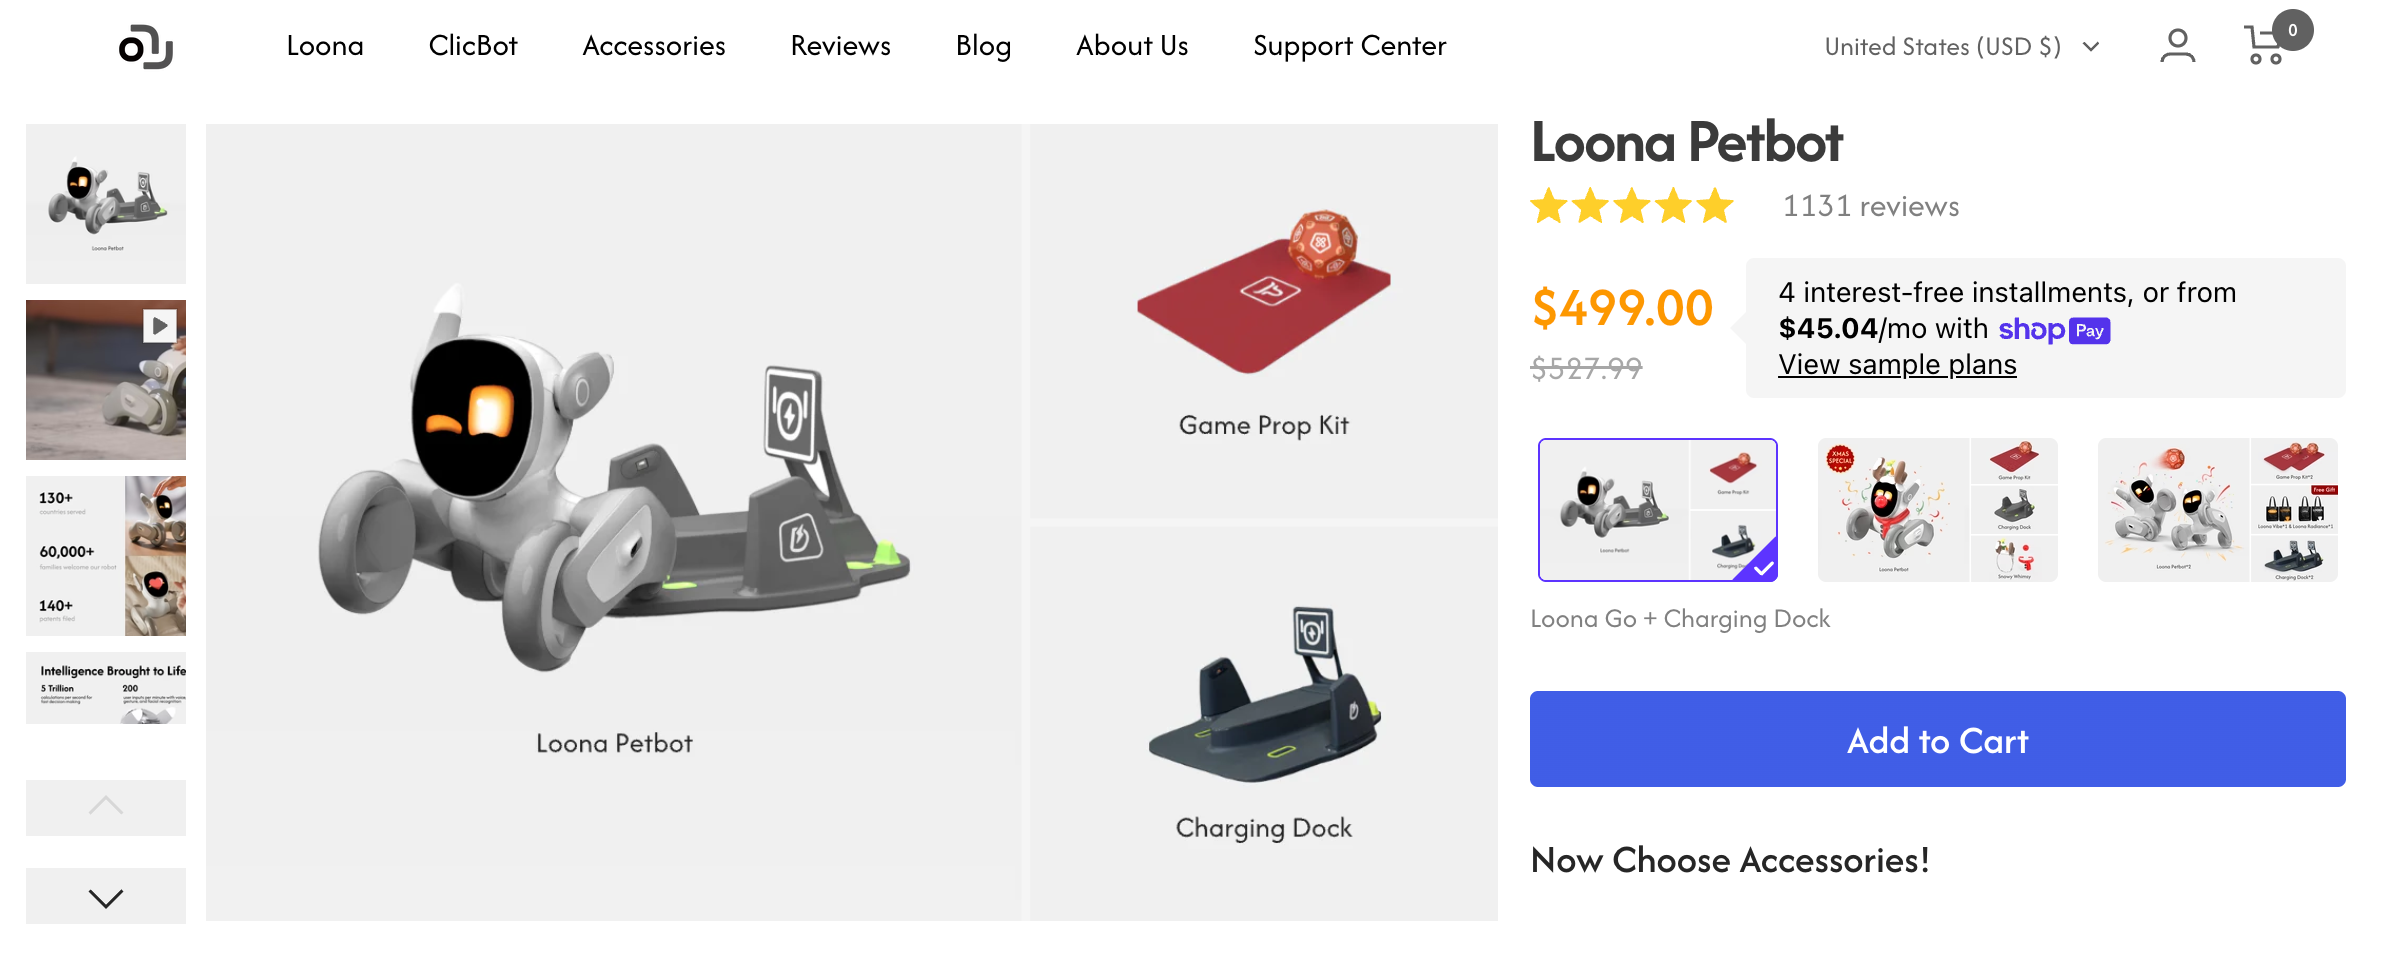Open the Accessories menu item

(654, 46)
